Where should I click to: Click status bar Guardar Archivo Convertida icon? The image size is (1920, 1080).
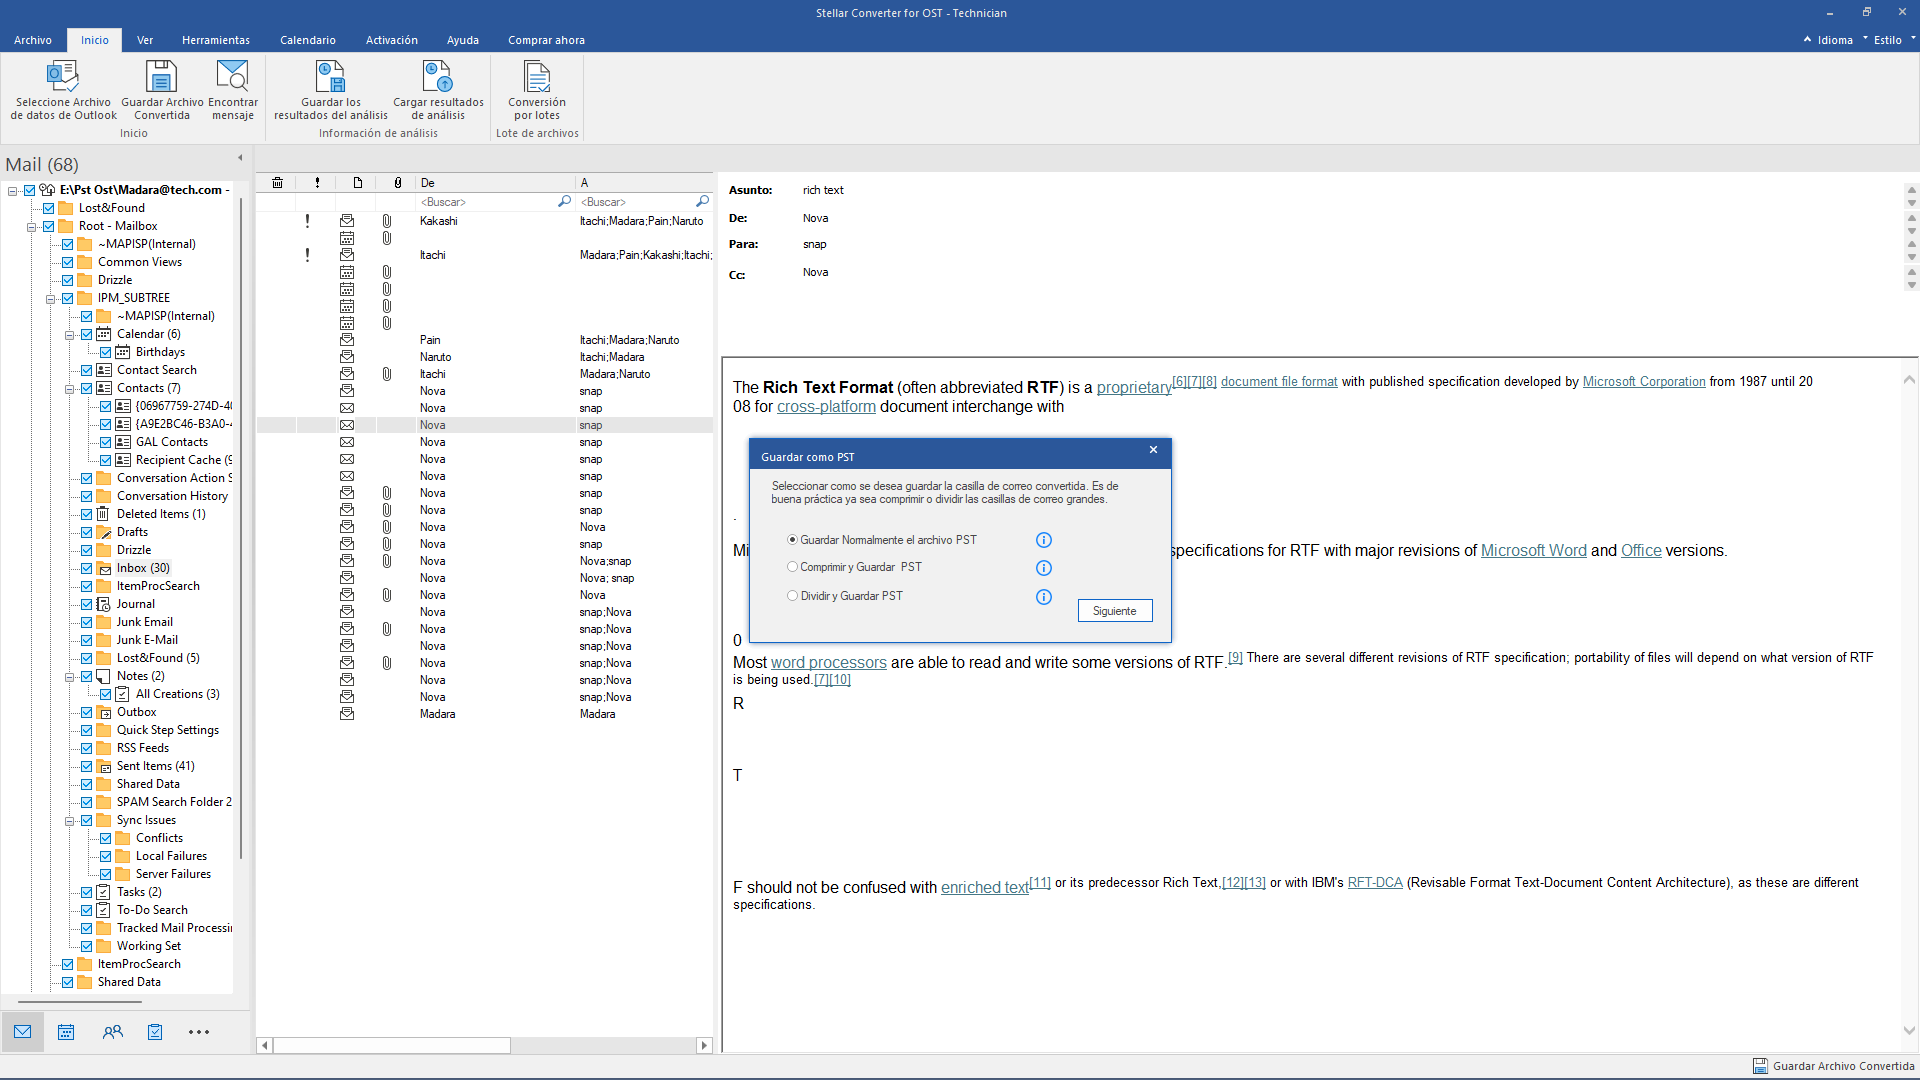pyautogui.click(x=1760, y=1066)
